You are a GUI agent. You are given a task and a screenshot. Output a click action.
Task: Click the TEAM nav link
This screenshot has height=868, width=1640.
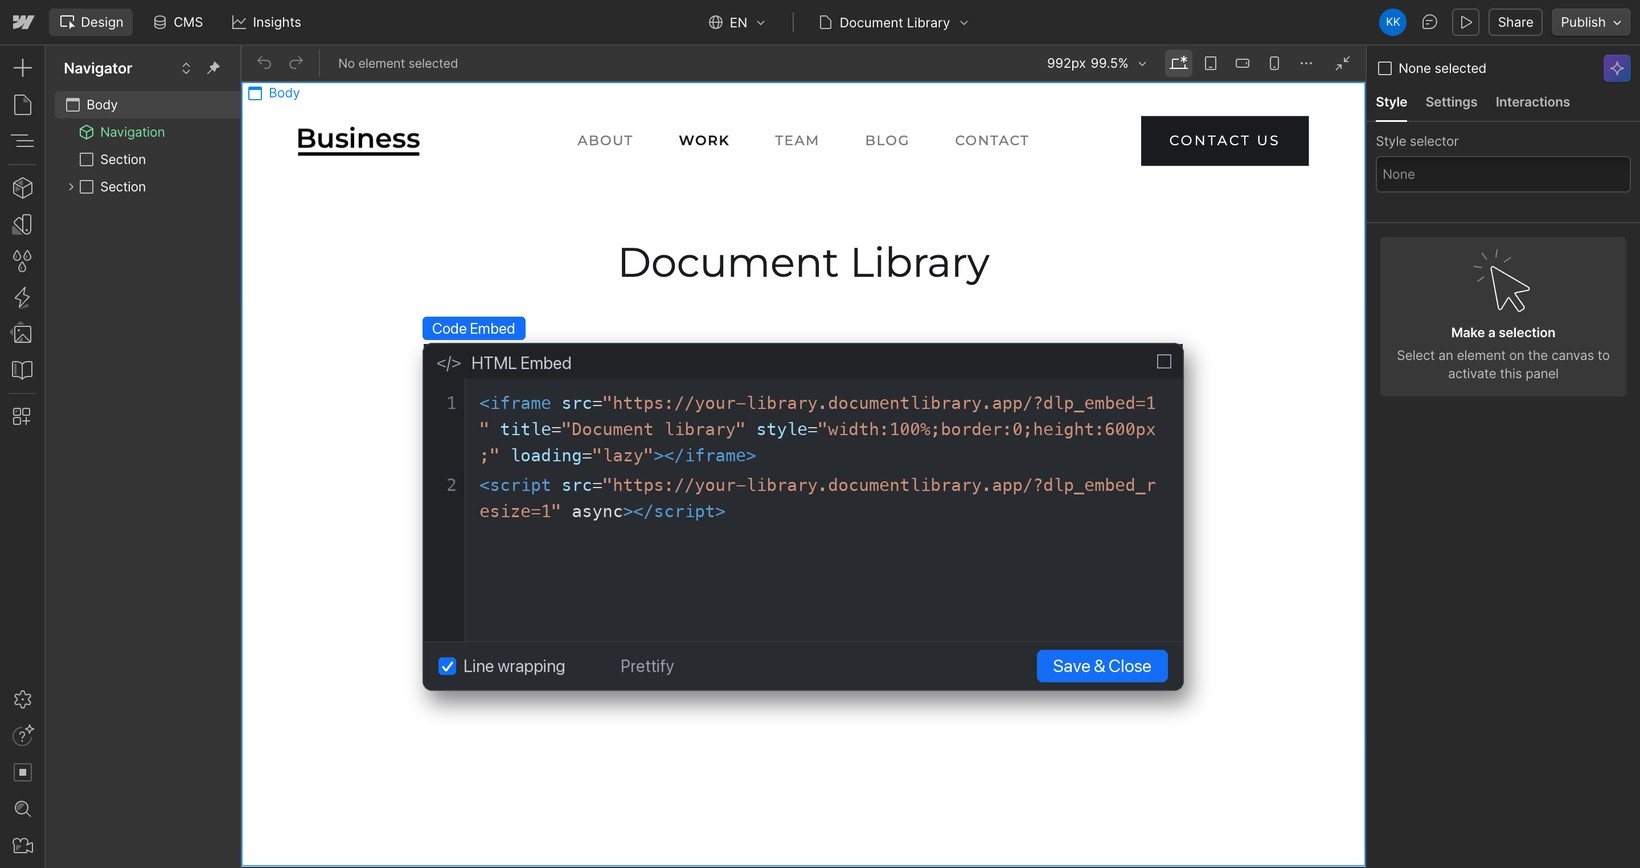point(796,141)
